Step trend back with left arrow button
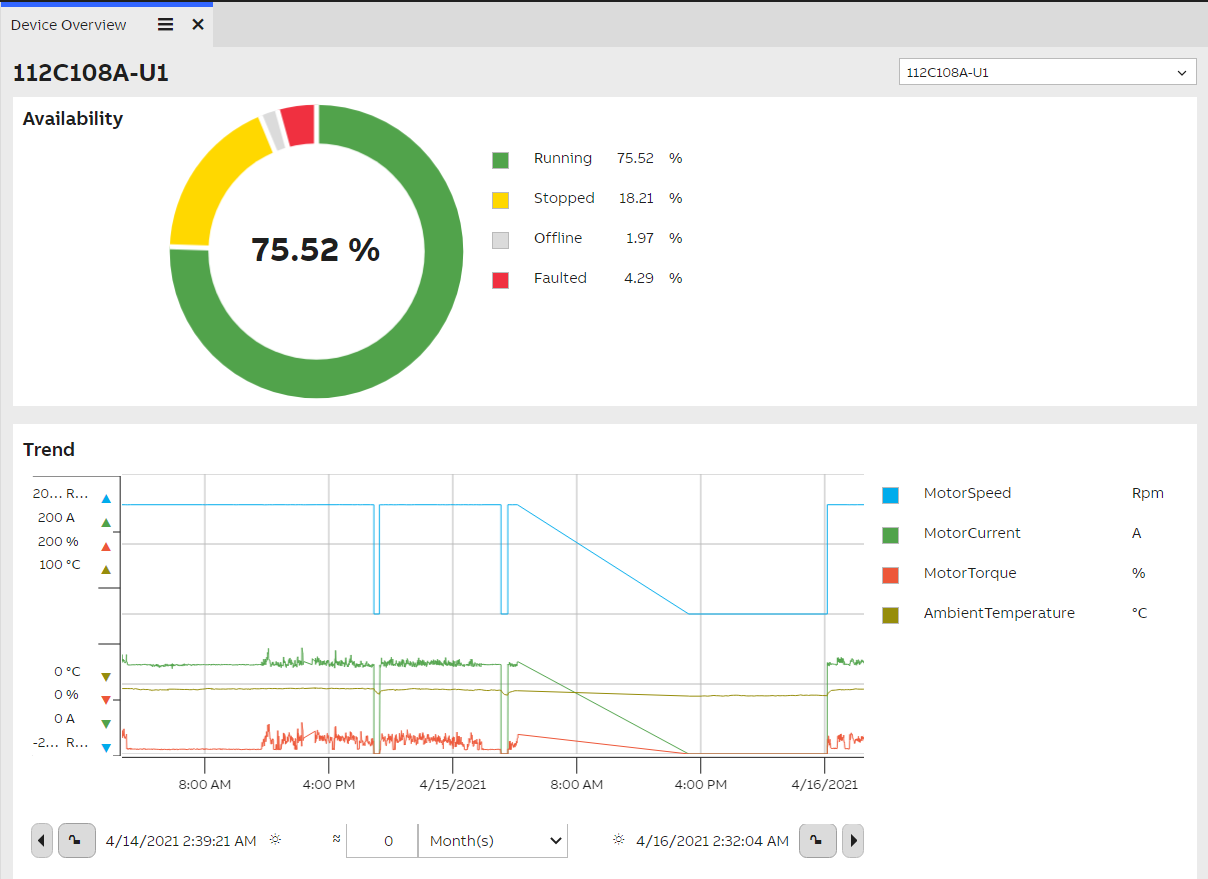Viewport: 1208px width, 879px height. [42, 841]
